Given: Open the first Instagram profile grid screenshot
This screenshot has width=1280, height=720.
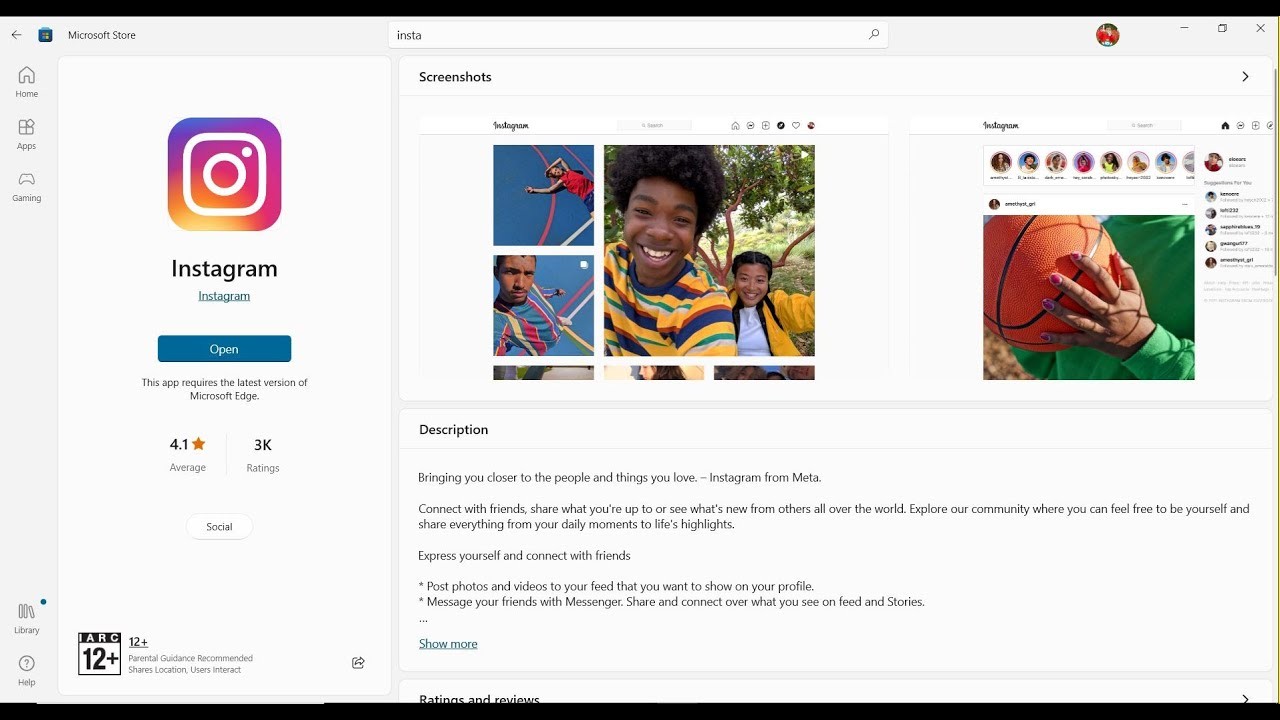Looking at the screenshot, I should (654, 248).
